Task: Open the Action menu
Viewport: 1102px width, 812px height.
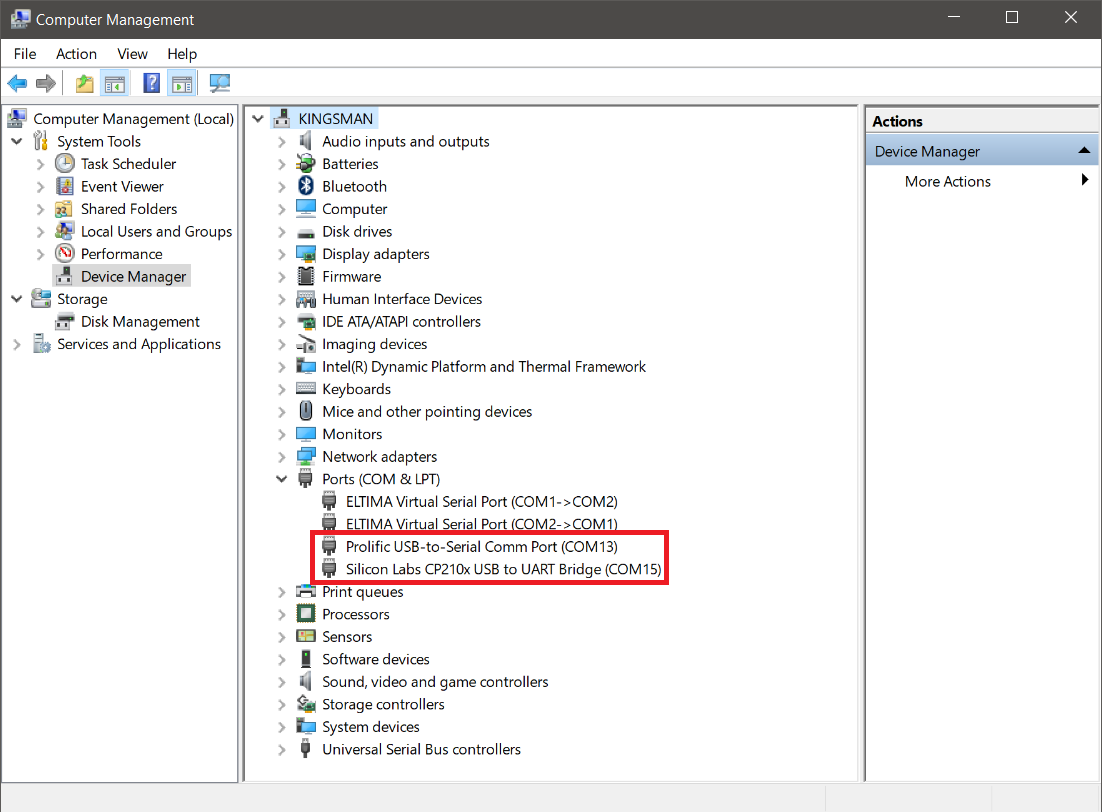Action: (77, 54)
